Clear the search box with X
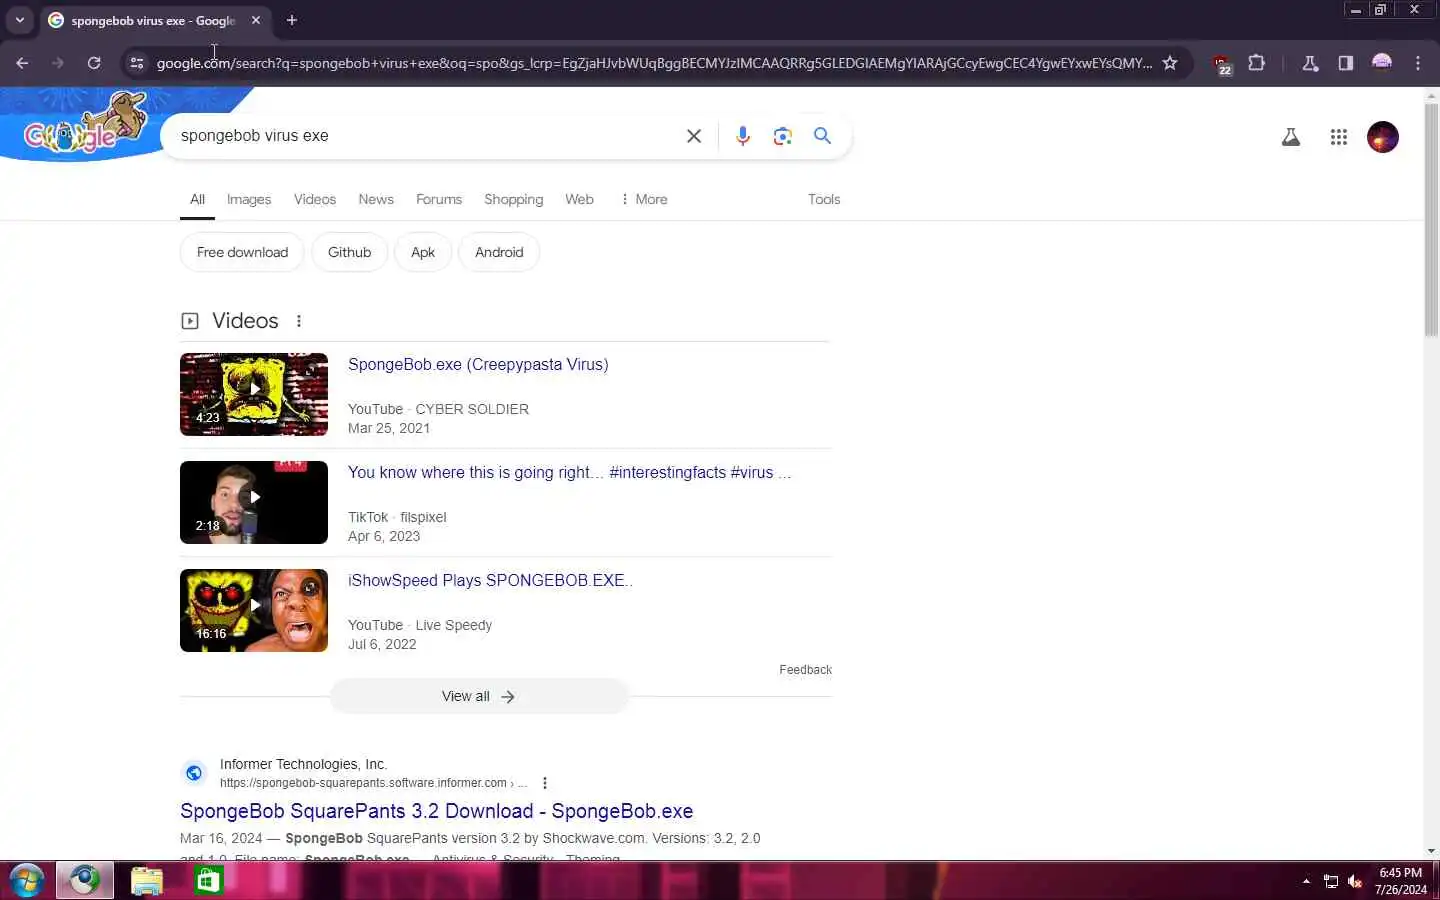1440x900 pixels. 694,136
